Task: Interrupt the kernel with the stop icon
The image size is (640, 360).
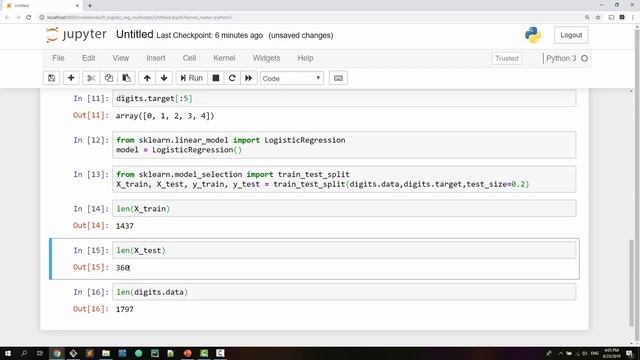Action: (x=216, y=78)
